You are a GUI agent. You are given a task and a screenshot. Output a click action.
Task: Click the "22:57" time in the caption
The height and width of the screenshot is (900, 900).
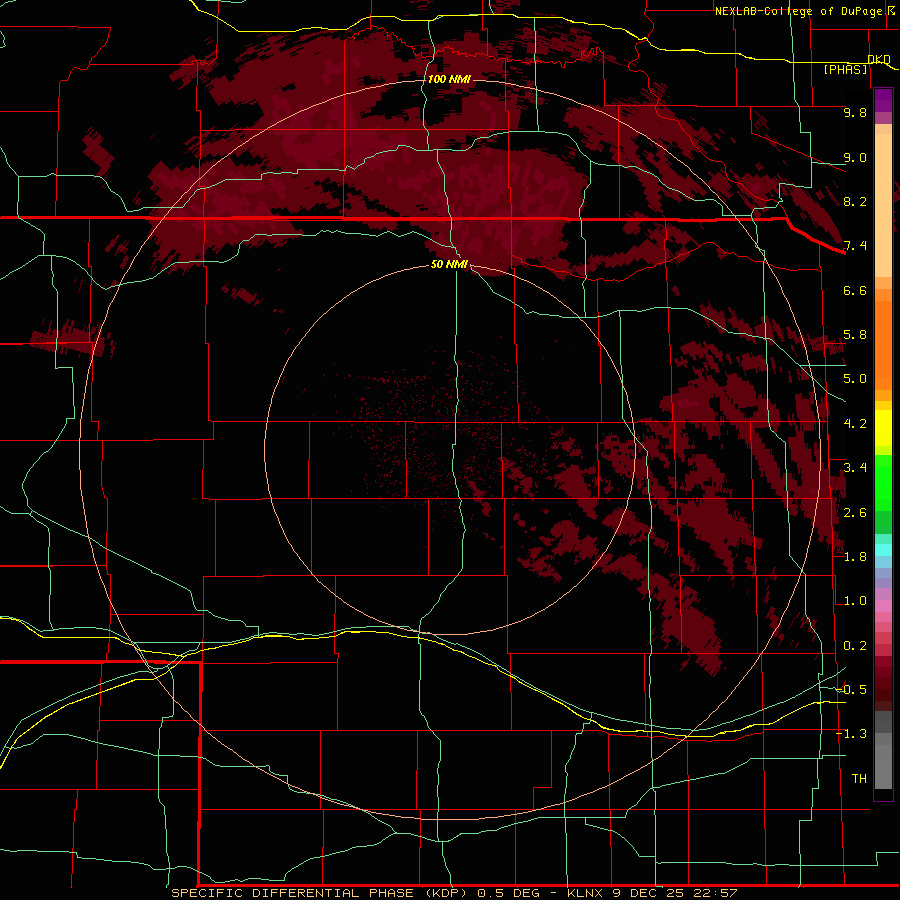pyautogui.click(x=716, y=893)
